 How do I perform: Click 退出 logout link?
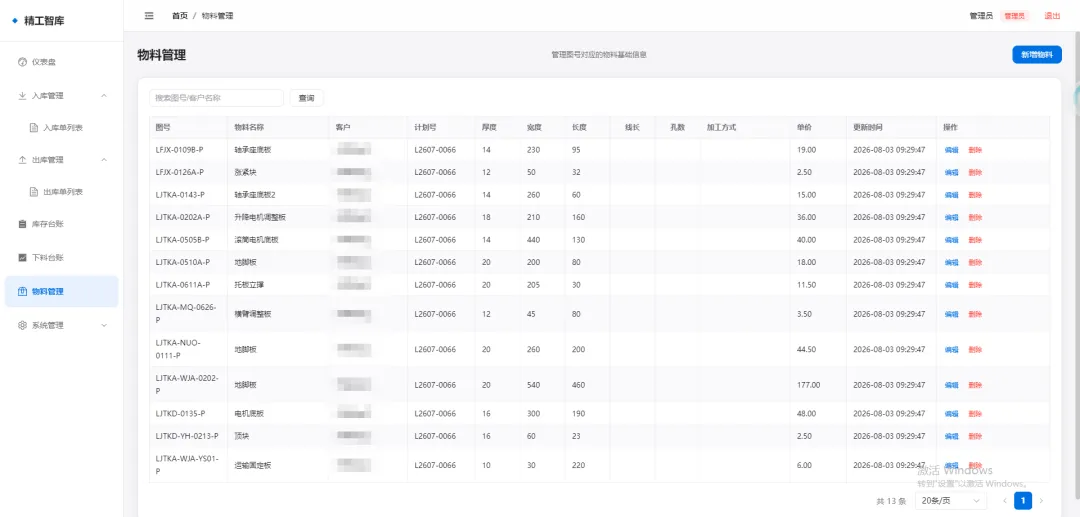1052,16
